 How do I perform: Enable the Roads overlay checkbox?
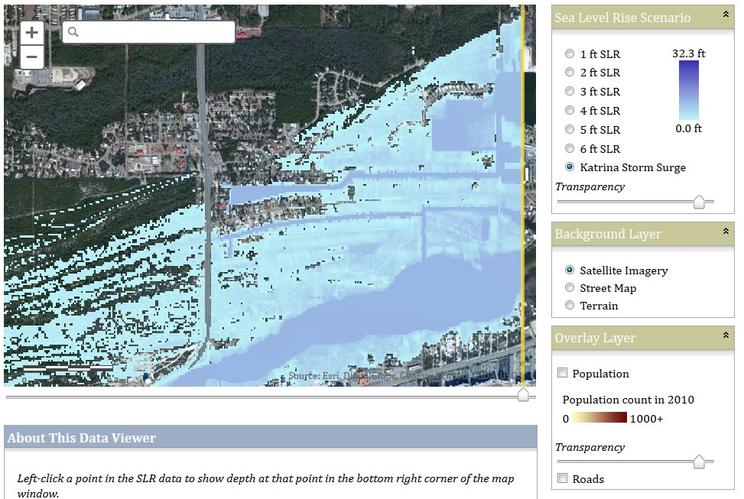coord(562,479)
